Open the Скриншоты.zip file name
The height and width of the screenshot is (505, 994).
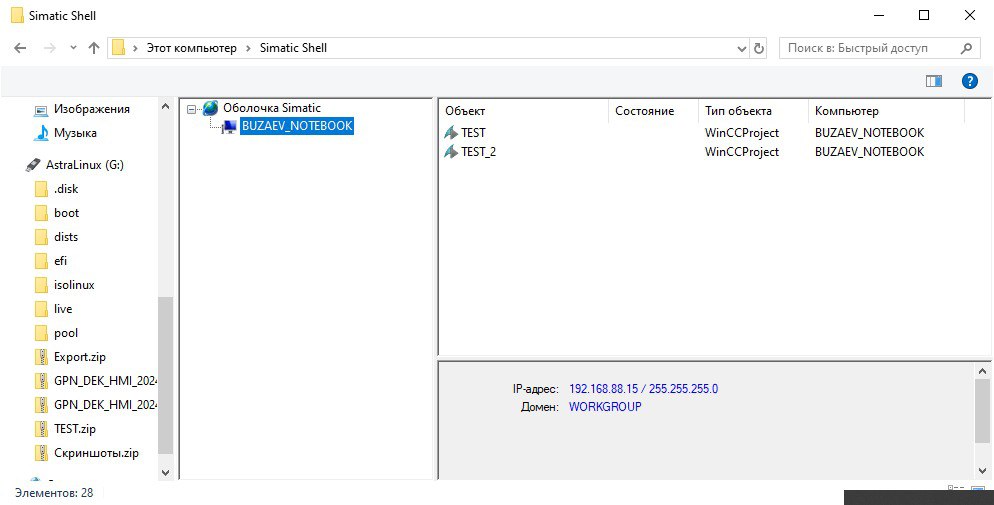tap(96, 453)
